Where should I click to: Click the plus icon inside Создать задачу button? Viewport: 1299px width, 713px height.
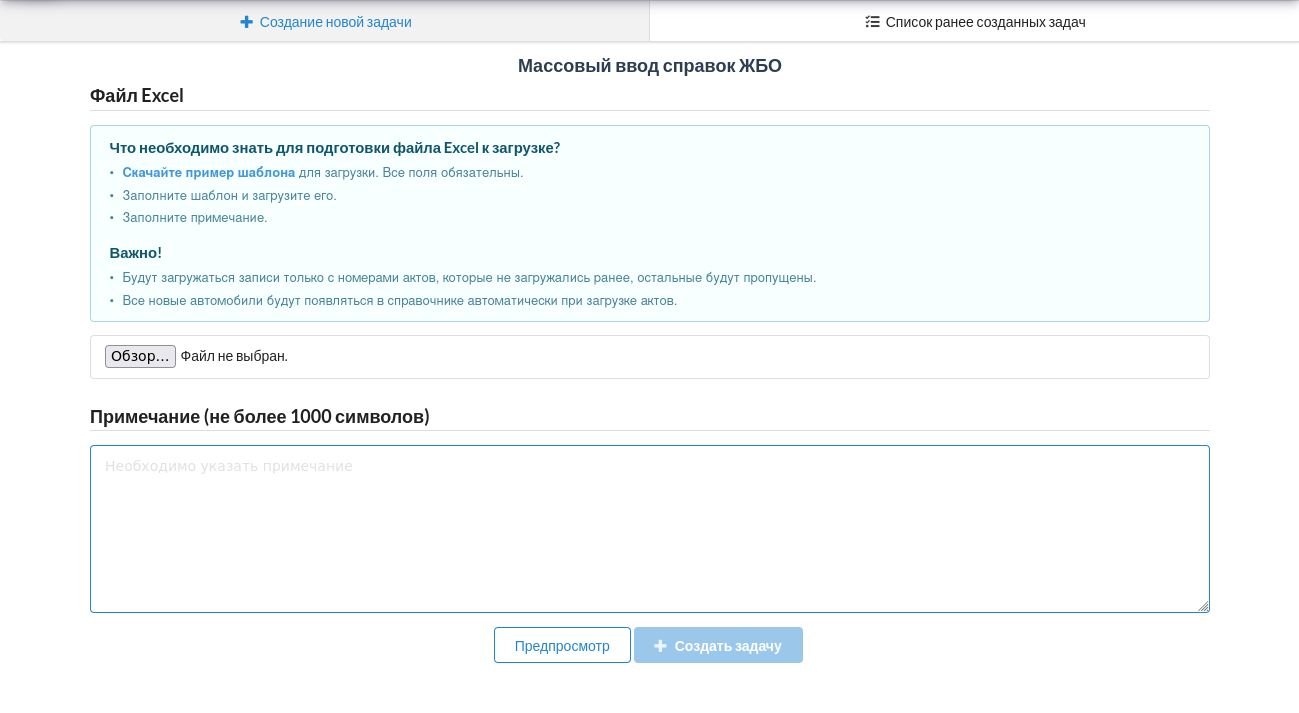pyautogui.click(x=660, y=646)
